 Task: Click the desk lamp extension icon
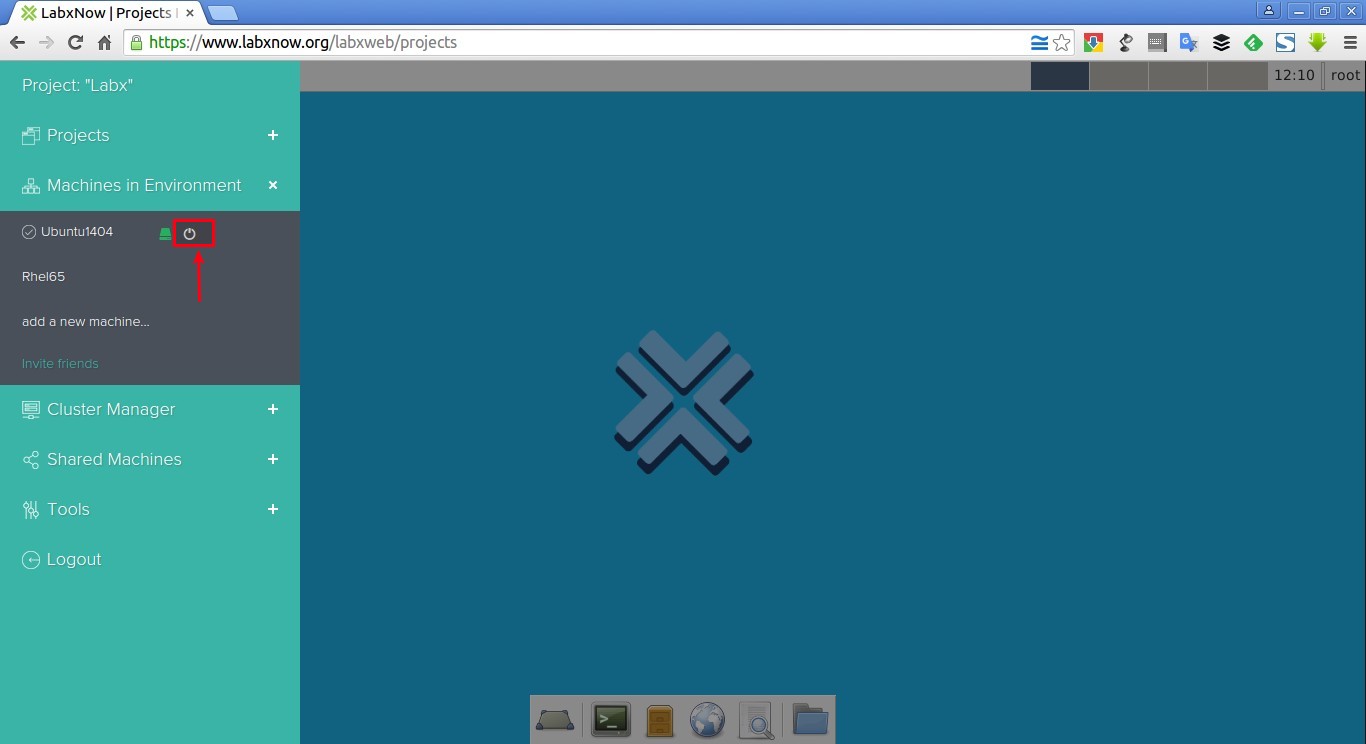tap(1125, 43)
